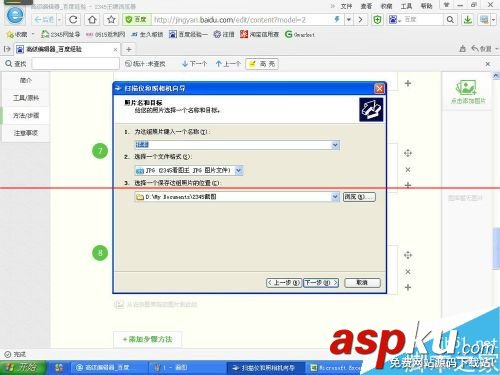Click the 工具/原料 section in sidebar
The height and width of the screenshot is (375, 500).
(x=26, y=98)
